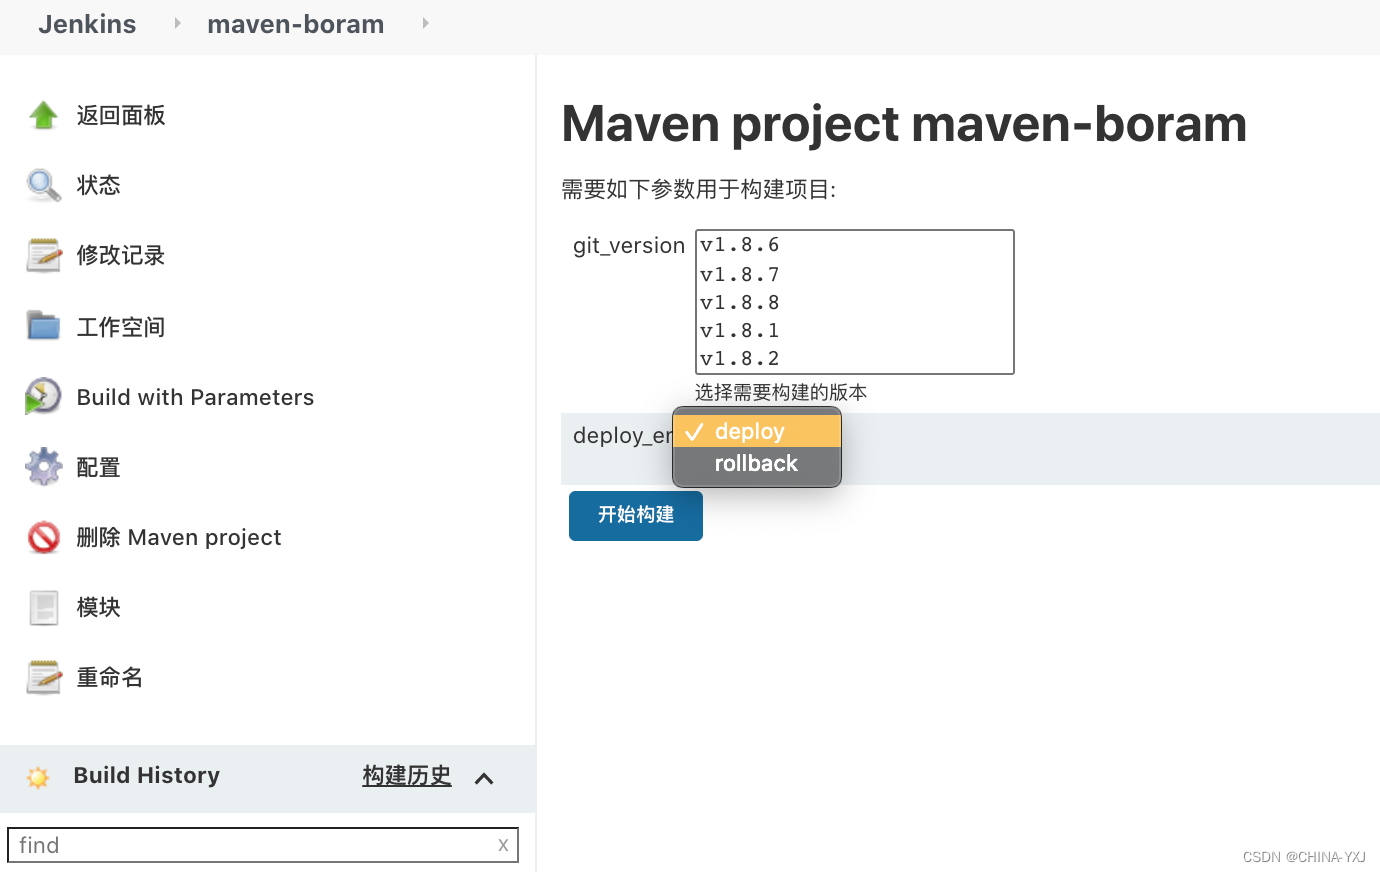Click the Jenkins breadcrumb

(87, 24)
